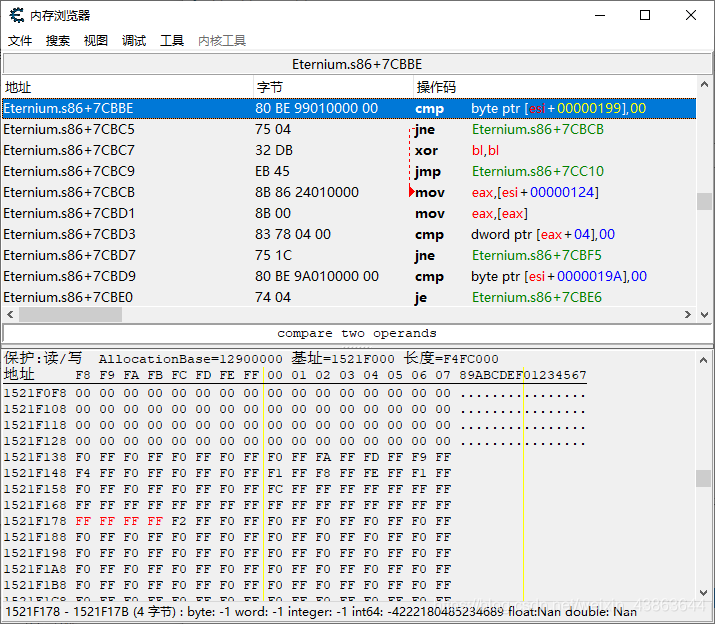This screenshot has height=624, width=715.
Task: Select row Eternium.s86+7CBD9 cmp byte
Action: point(349,276)
